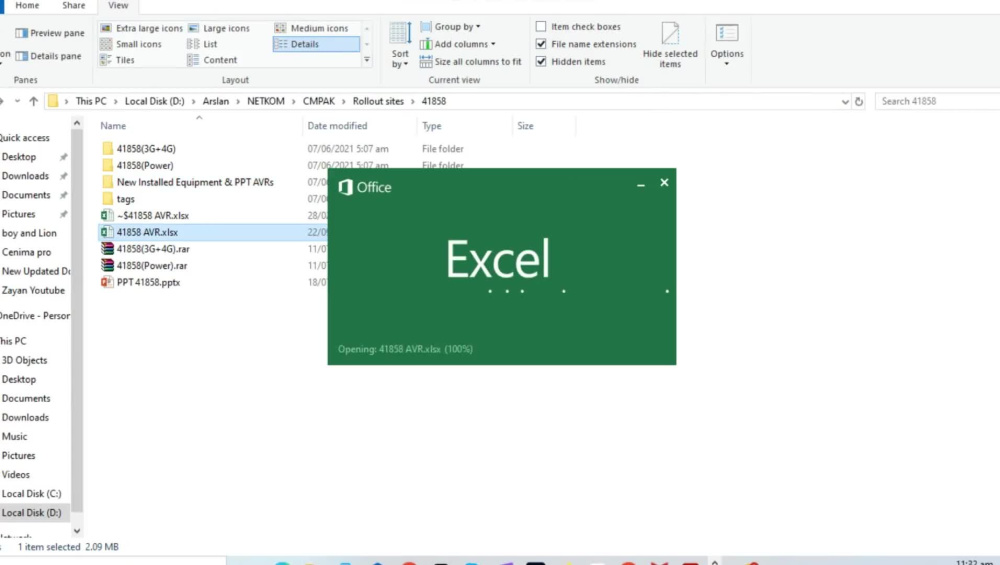Click the navigation pane scroll down arrow
Screen dimensions: 1000x565
coord(77,531)
